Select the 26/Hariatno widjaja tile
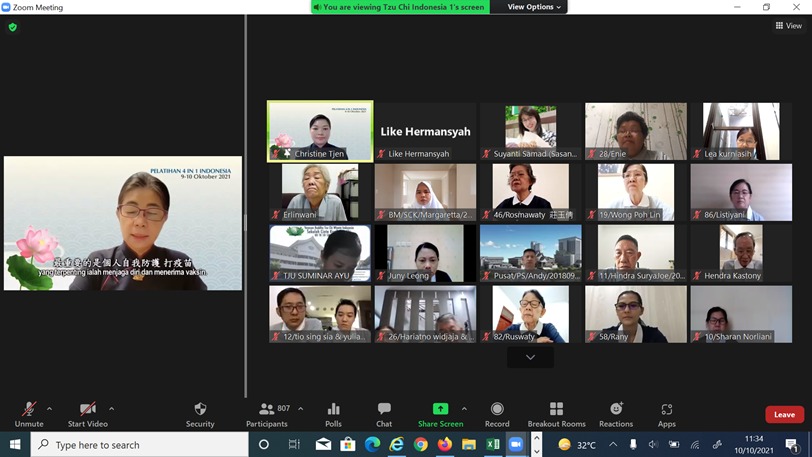 [425, 314]
